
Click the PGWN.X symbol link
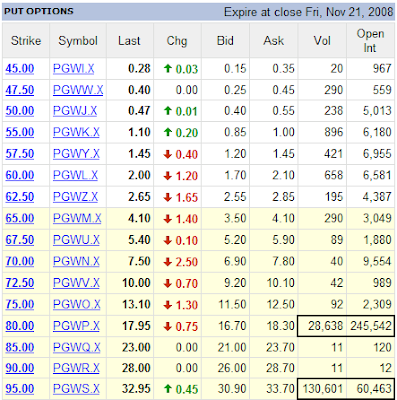click(x=76, y=261)
